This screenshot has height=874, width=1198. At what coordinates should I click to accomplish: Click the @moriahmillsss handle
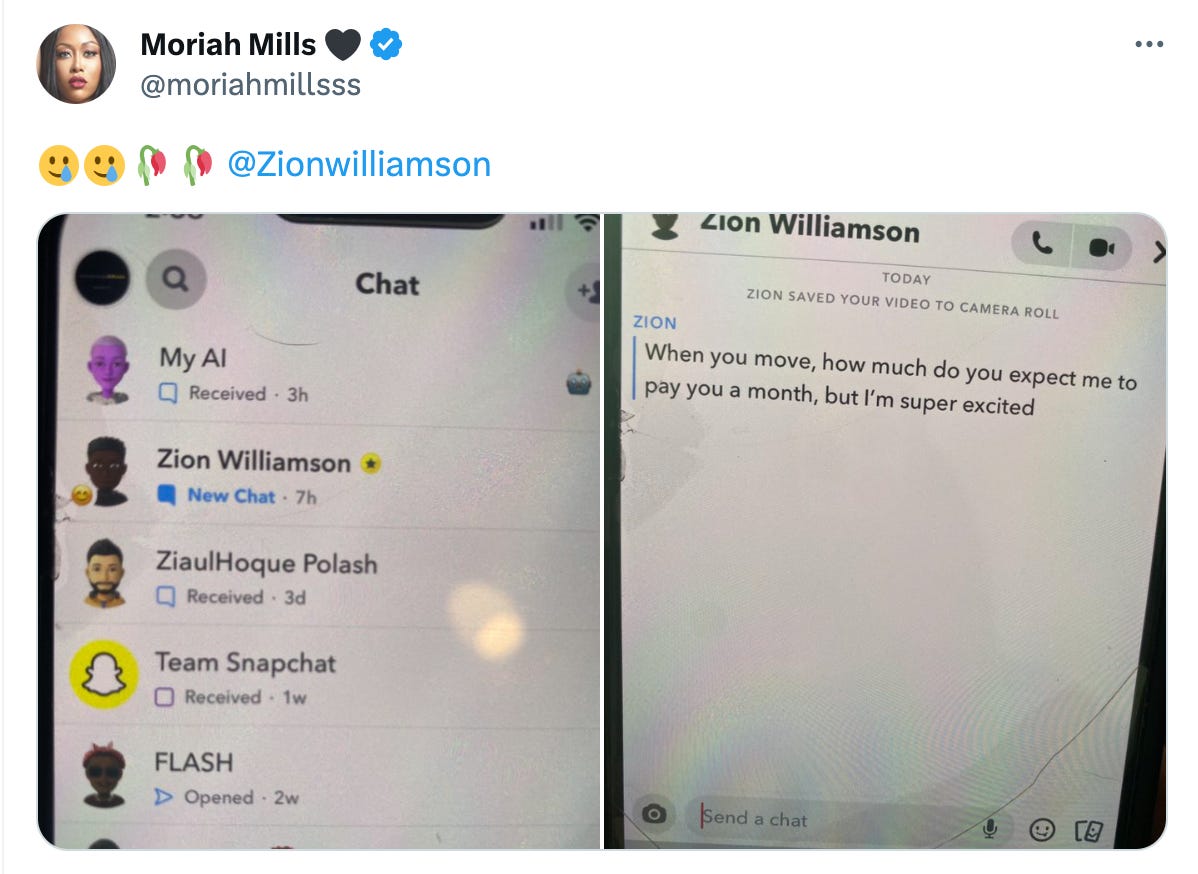251,85
